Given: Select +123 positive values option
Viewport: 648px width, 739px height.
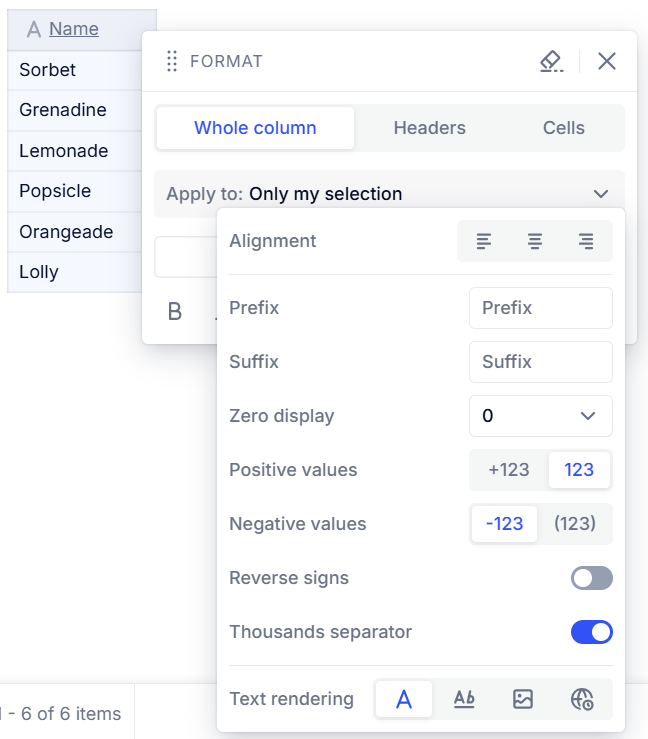Looking at the screenshot, I should pos(509,470).
